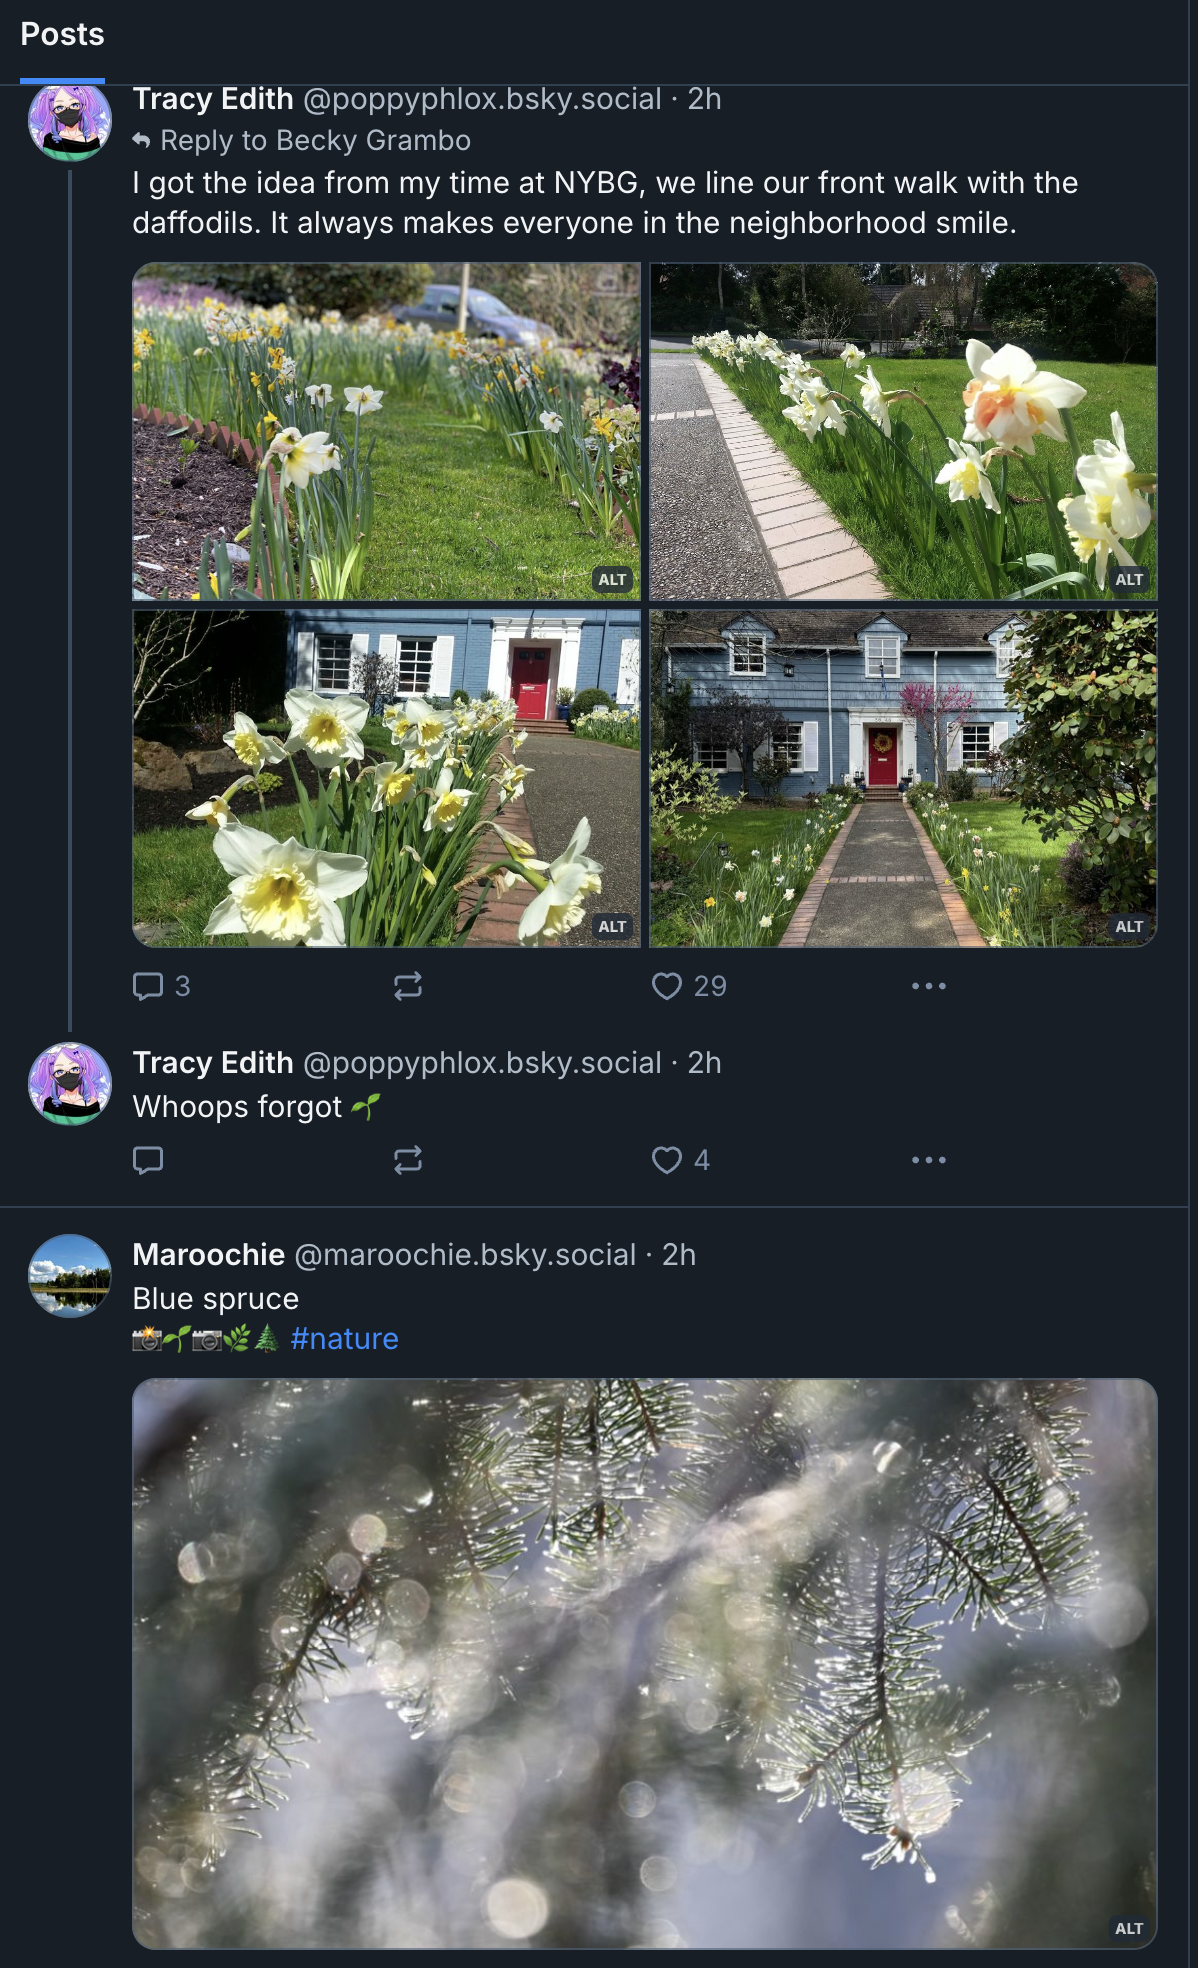The width and height of the screenshot is (1198, 1968).
Task: Open more options on "Whoops forgot" post
Action: pyautogui.click(x=928, y=1160)
